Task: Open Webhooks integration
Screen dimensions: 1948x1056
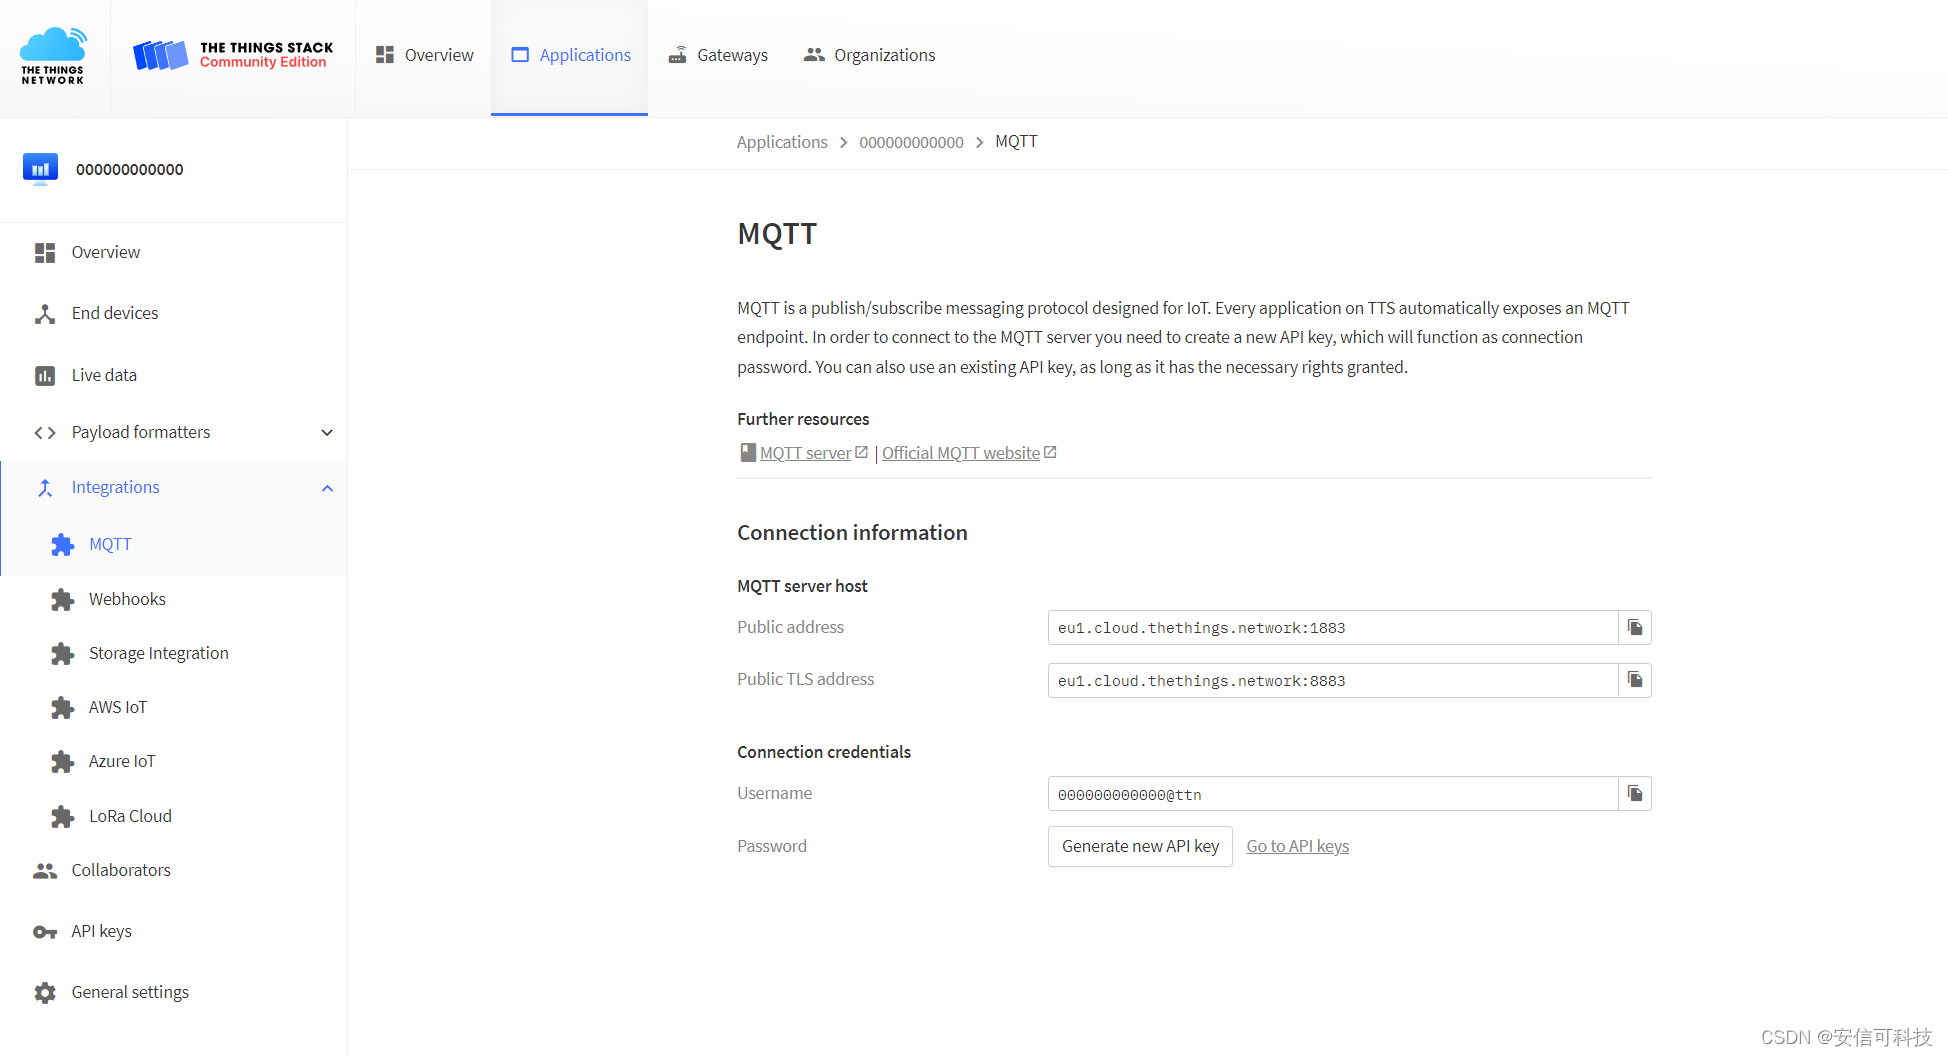Action: point(174,599)
